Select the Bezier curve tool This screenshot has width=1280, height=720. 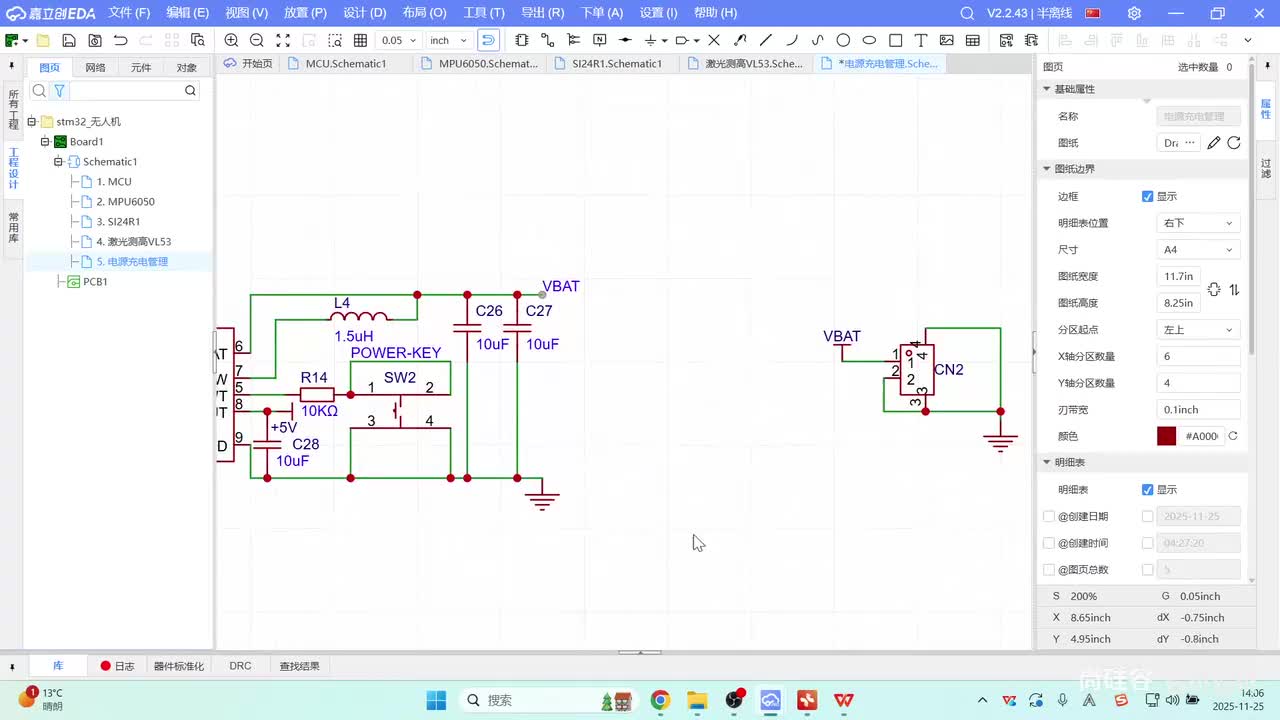(818, 40)
